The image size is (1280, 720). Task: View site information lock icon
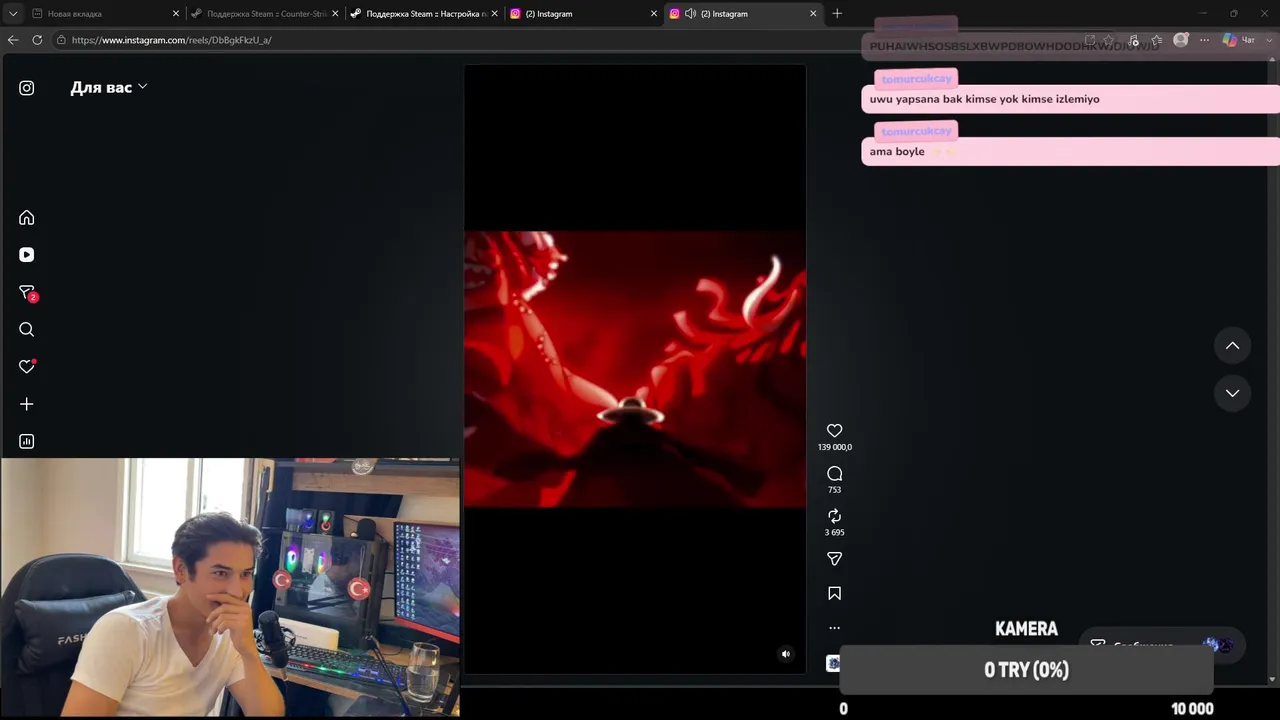(61, 40)
